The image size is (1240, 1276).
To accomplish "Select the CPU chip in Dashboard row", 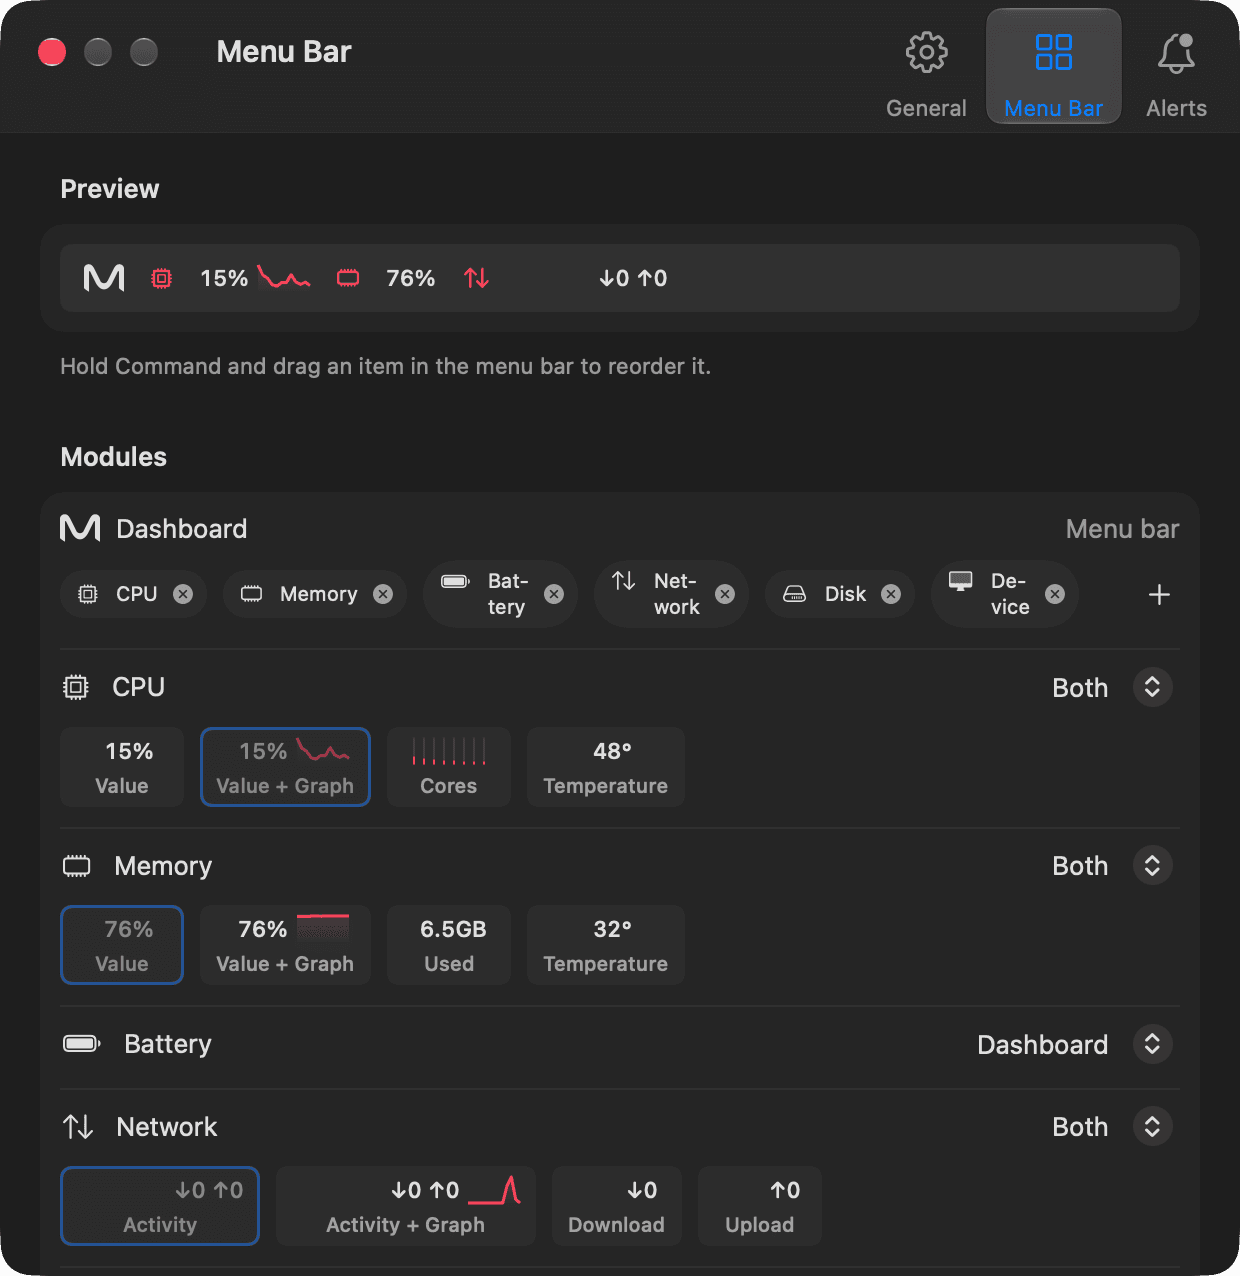I will (133, 594).
